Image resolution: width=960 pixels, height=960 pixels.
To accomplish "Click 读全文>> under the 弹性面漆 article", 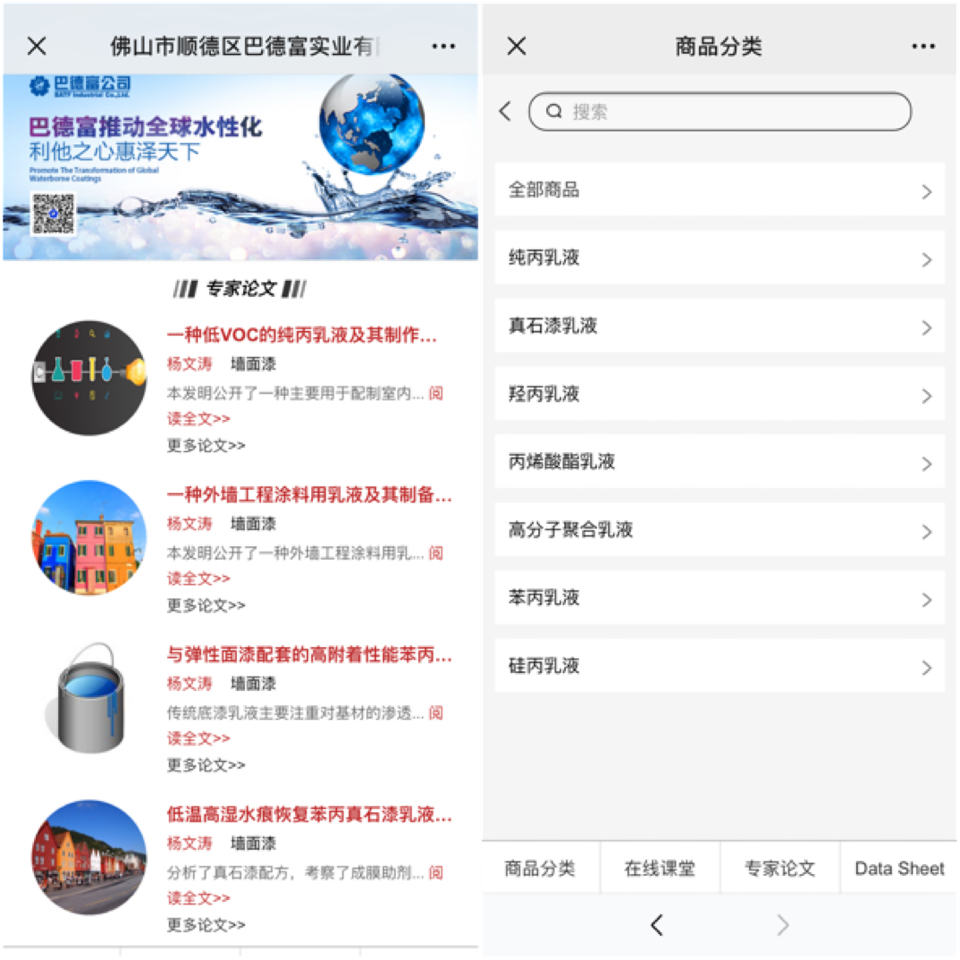I will pos(198,738).
